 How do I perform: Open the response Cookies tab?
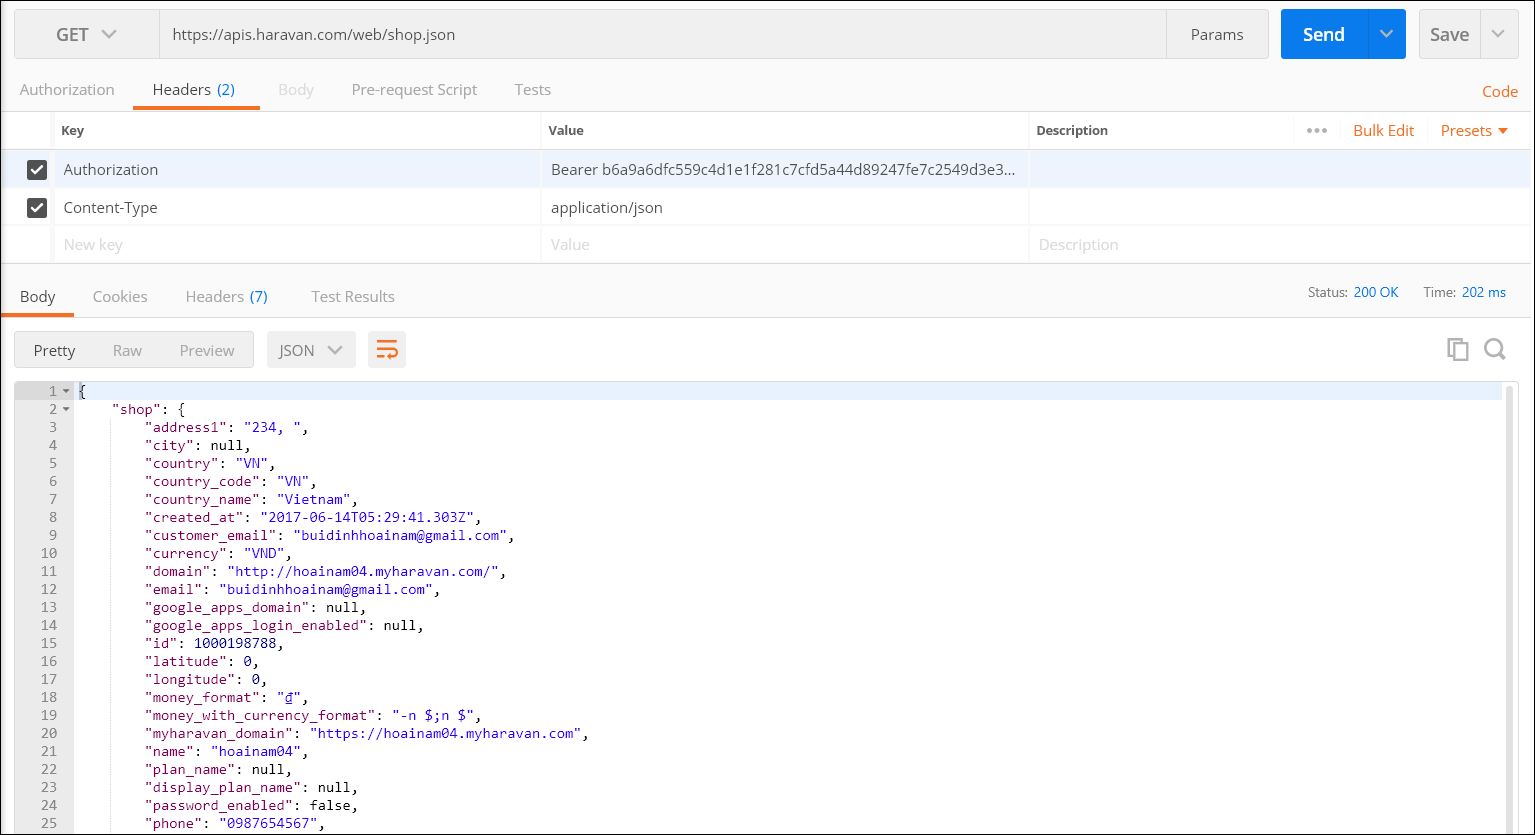[120, 297]
